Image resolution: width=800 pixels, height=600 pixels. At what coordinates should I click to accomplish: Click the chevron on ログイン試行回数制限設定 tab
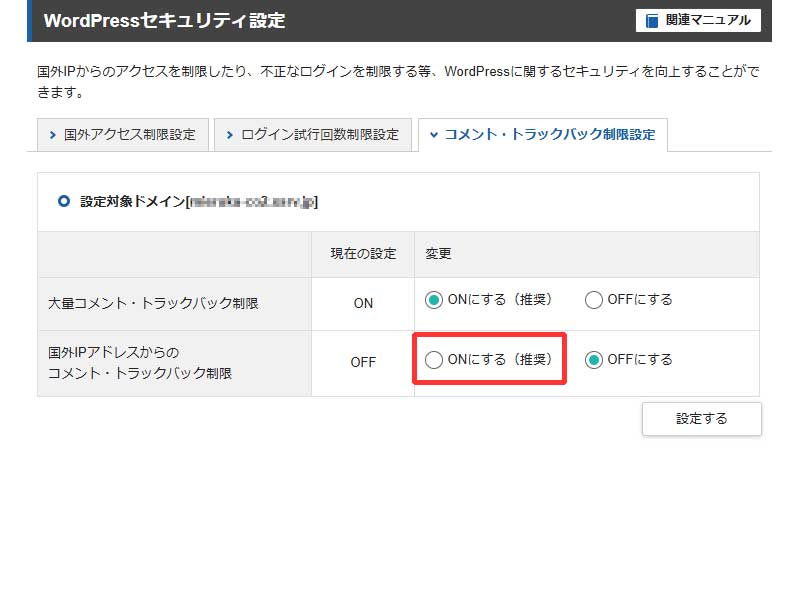230,135
